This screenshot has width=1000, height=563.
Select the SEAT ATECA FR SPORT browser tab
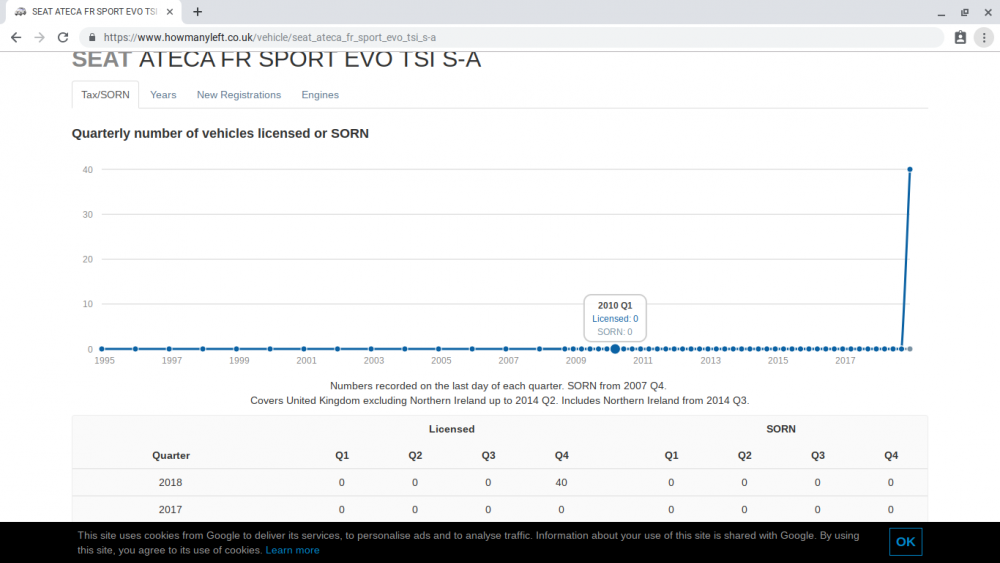(x=94, y=11)
